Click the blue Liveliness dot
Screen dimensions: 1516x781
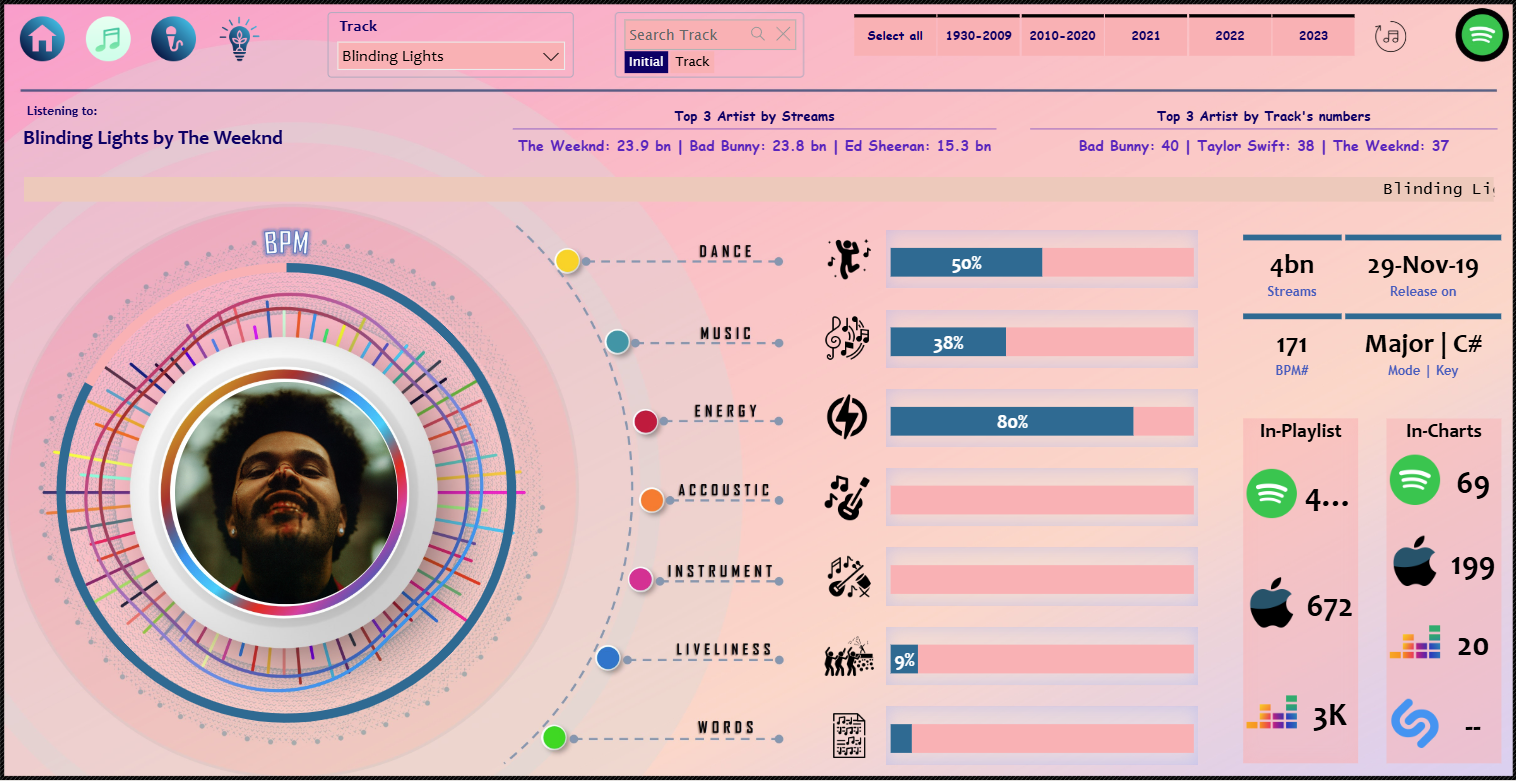click(x=608, y=658)
